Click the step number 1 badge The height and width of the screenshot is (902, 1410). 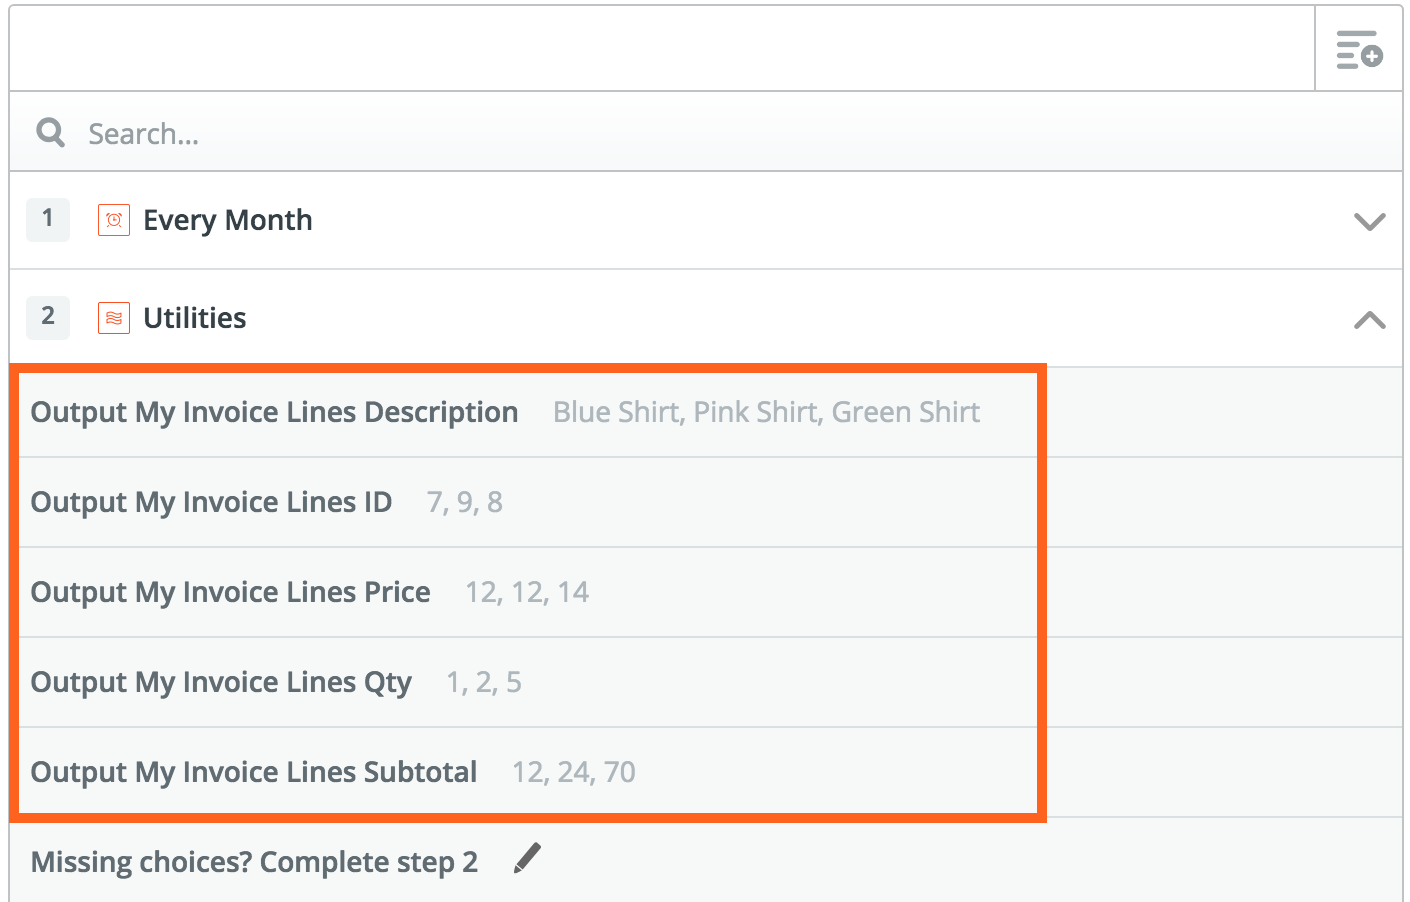pos(48,219)
